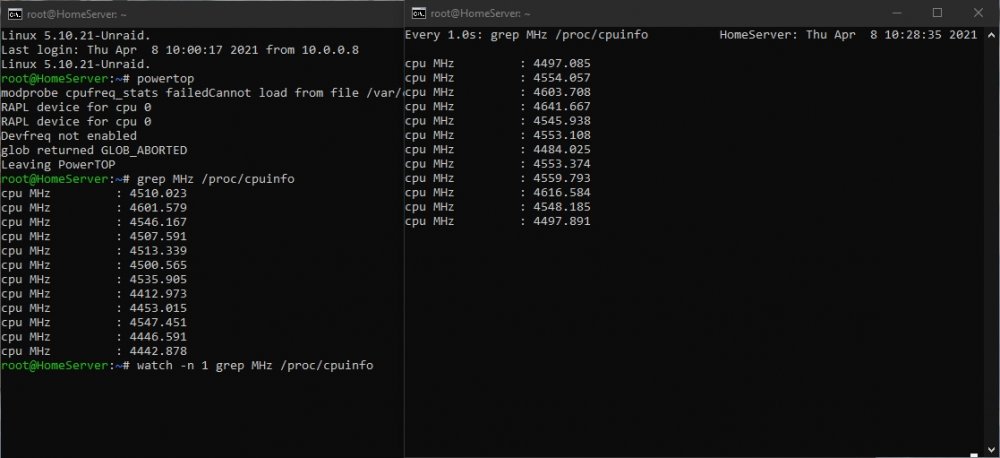Click the scrollbar down arrow in right window

click(991, 451)
